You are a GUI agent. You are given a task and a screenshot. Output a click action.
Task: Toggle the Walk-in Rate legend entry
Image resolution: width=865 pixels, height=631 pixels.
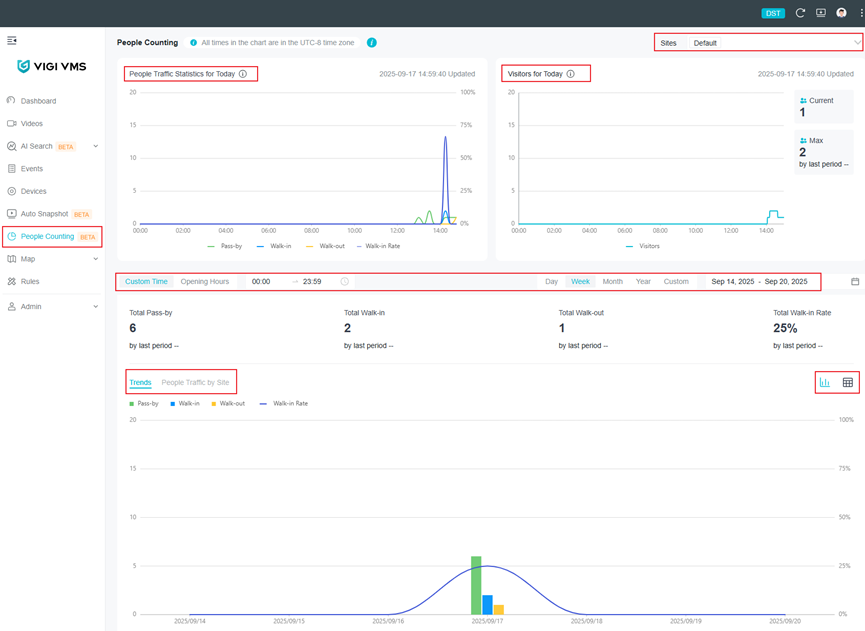coord(287,403)
